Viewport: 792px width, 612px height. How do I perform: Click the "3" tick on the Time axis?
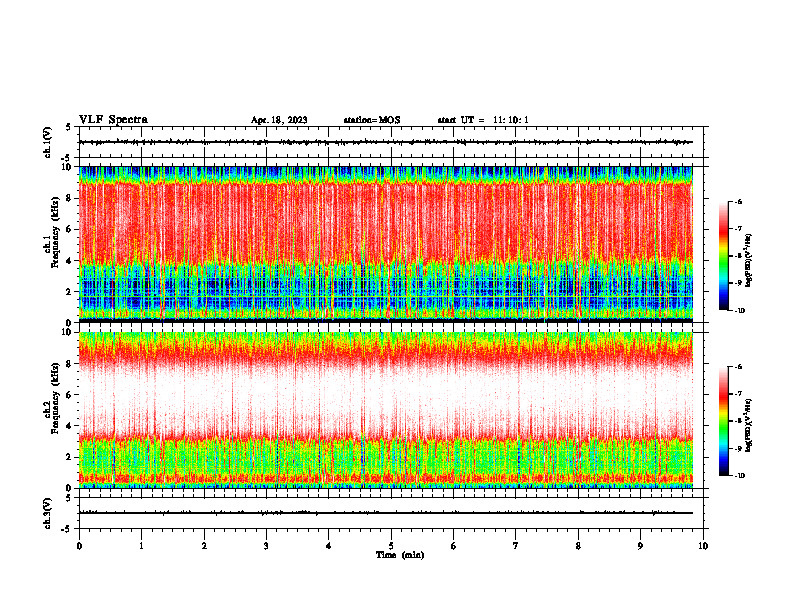(266, 546)
